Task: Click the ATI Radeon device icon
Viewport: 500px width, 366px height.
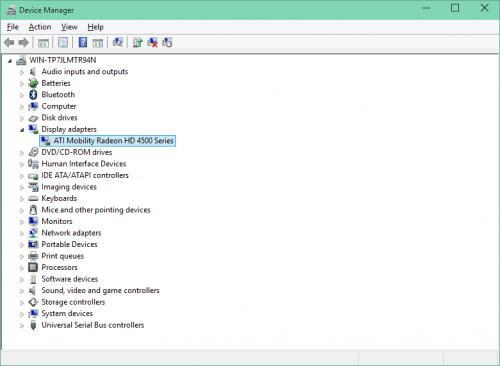Action: click(x=45, y=141)
